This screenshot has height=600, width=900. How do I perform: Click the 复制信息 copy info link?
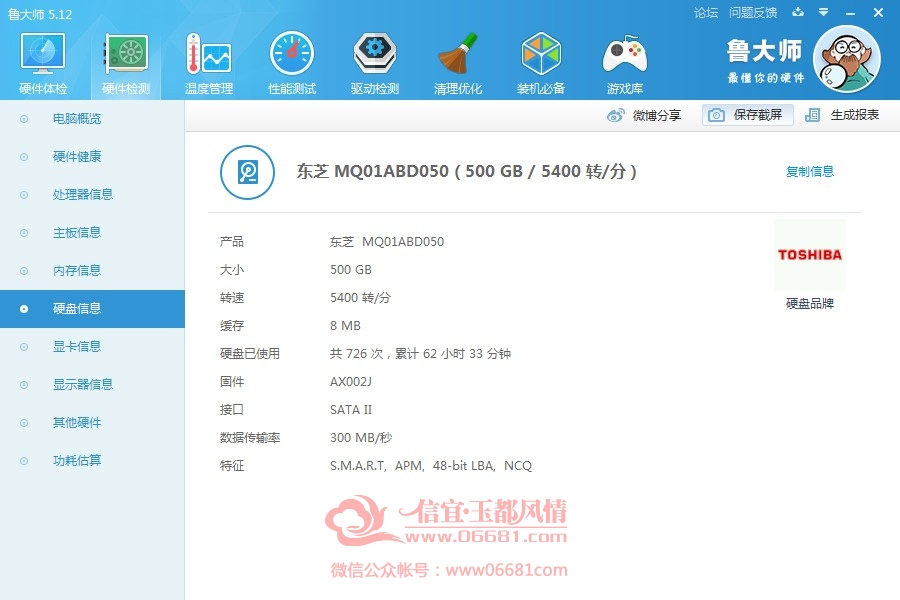(x=809, y=171)
